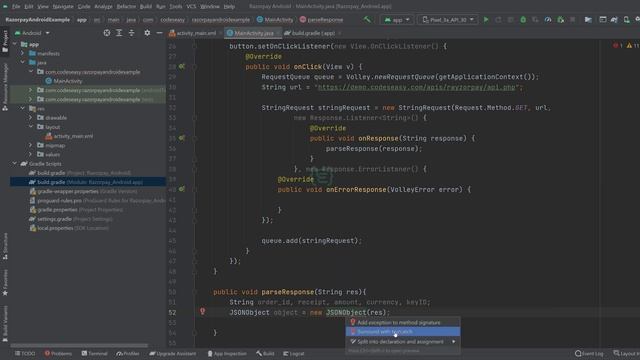Click the Collapse All icon in Project panel
This screenshot has width=640, height=360.
coord(131,33)
